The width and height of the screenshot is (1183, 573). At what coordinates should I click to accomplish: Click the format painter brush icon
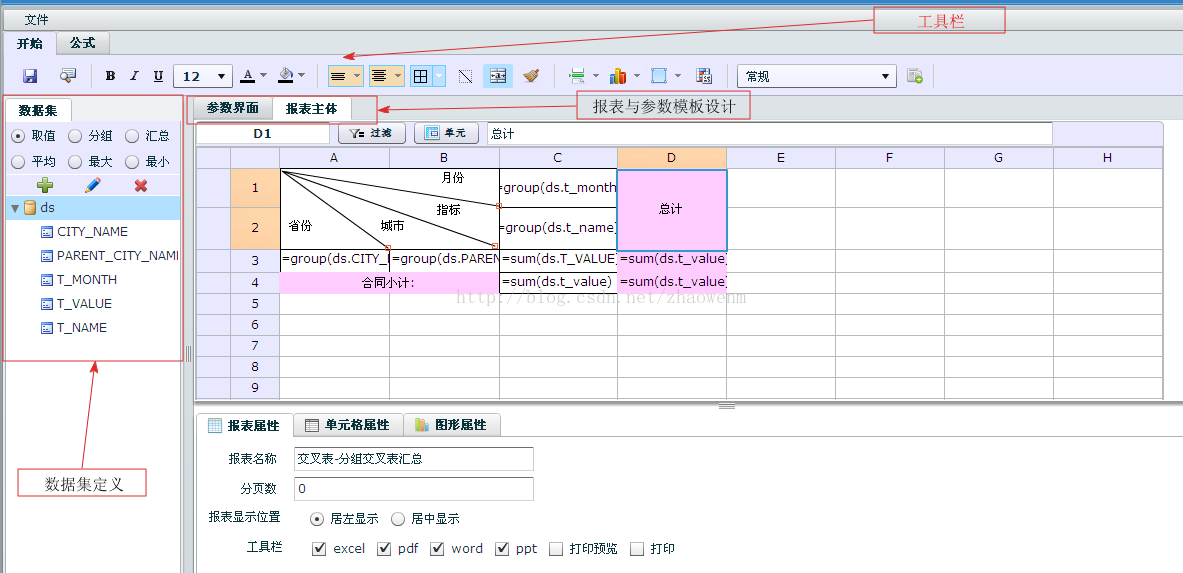click(532, 76)
